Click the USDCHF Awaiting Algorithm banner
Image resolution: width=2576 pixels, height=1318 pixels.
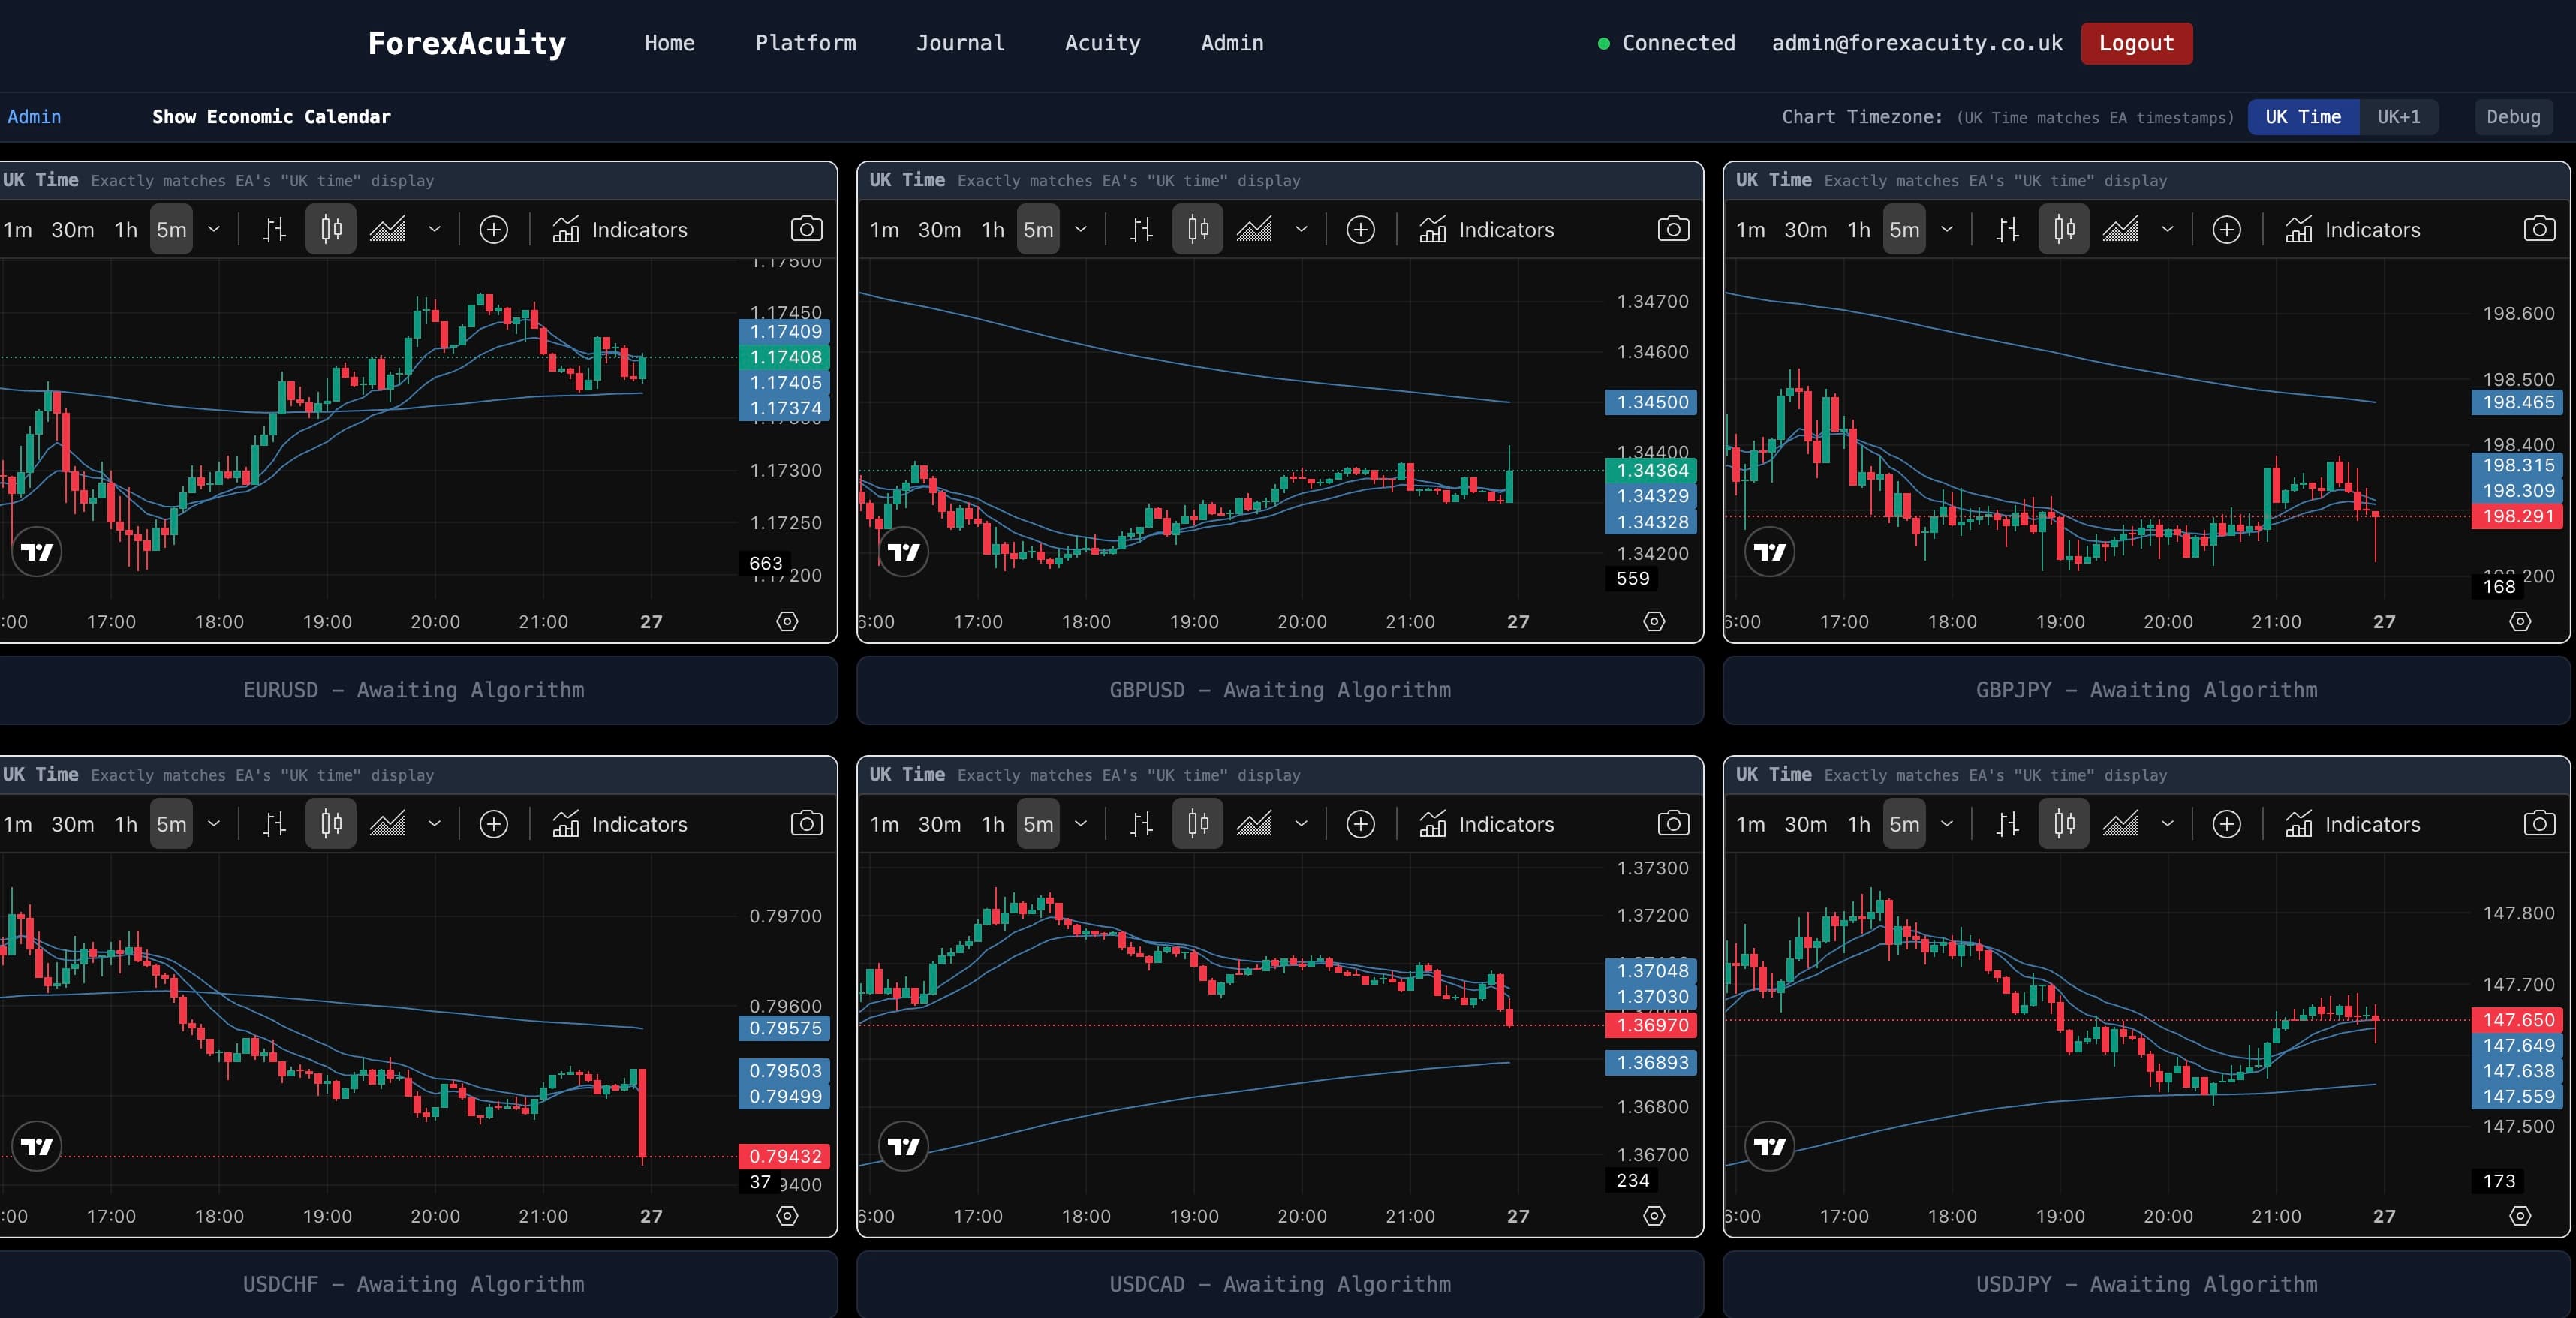[414, 1284]
